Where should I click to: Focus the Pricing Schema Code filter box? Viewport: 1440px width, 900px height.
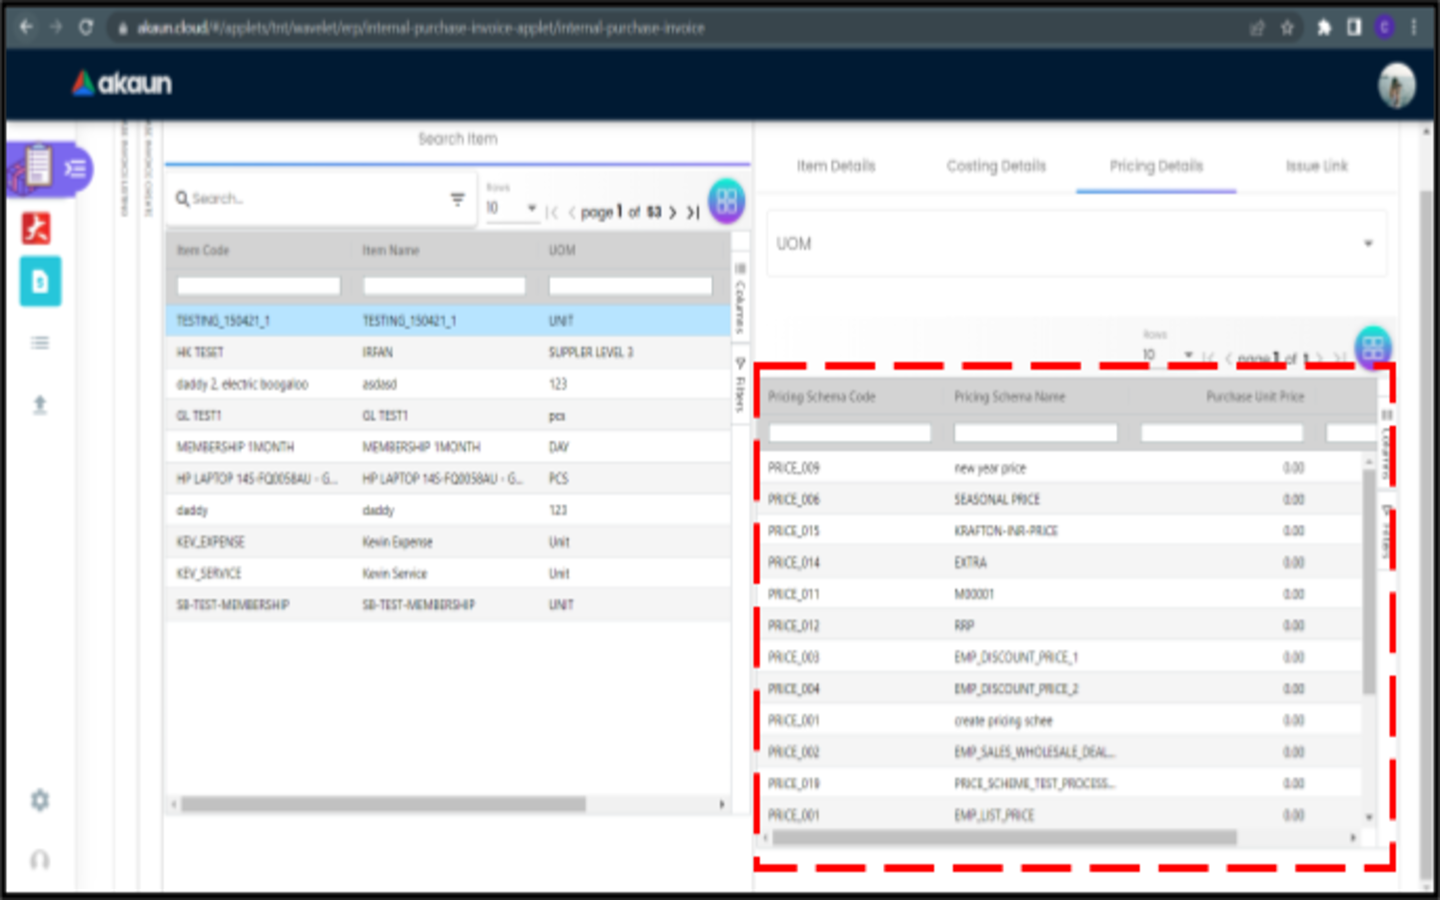pos(850,433)
